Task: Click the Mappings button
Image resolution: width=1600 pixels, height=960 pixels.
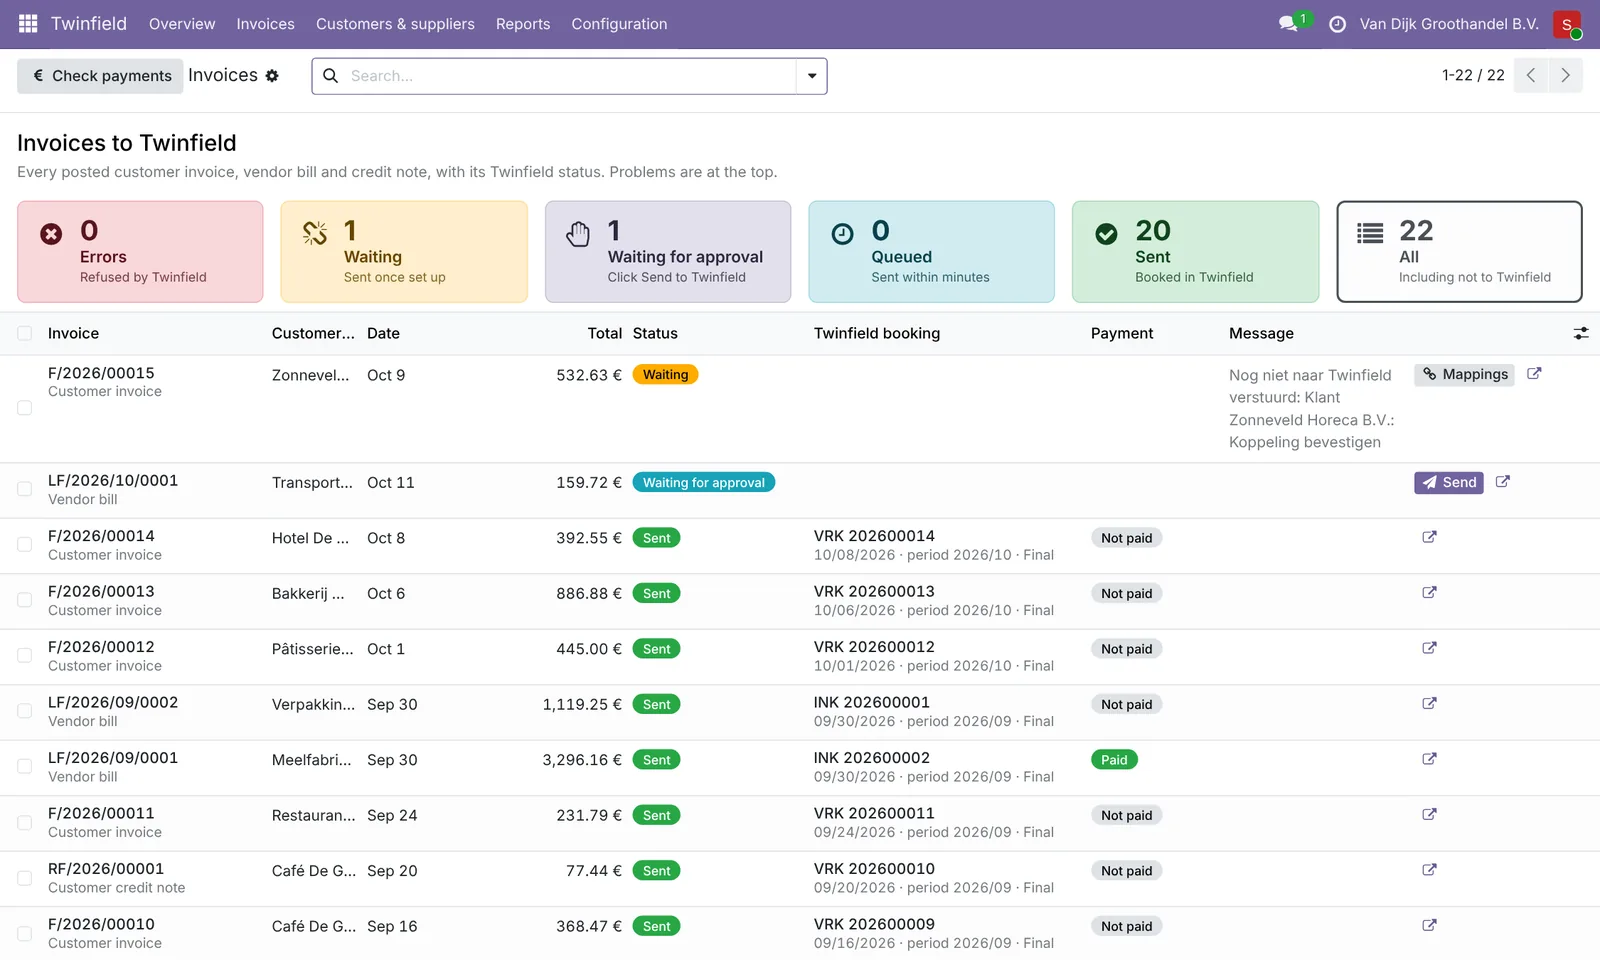Action: pos(1464,374)
